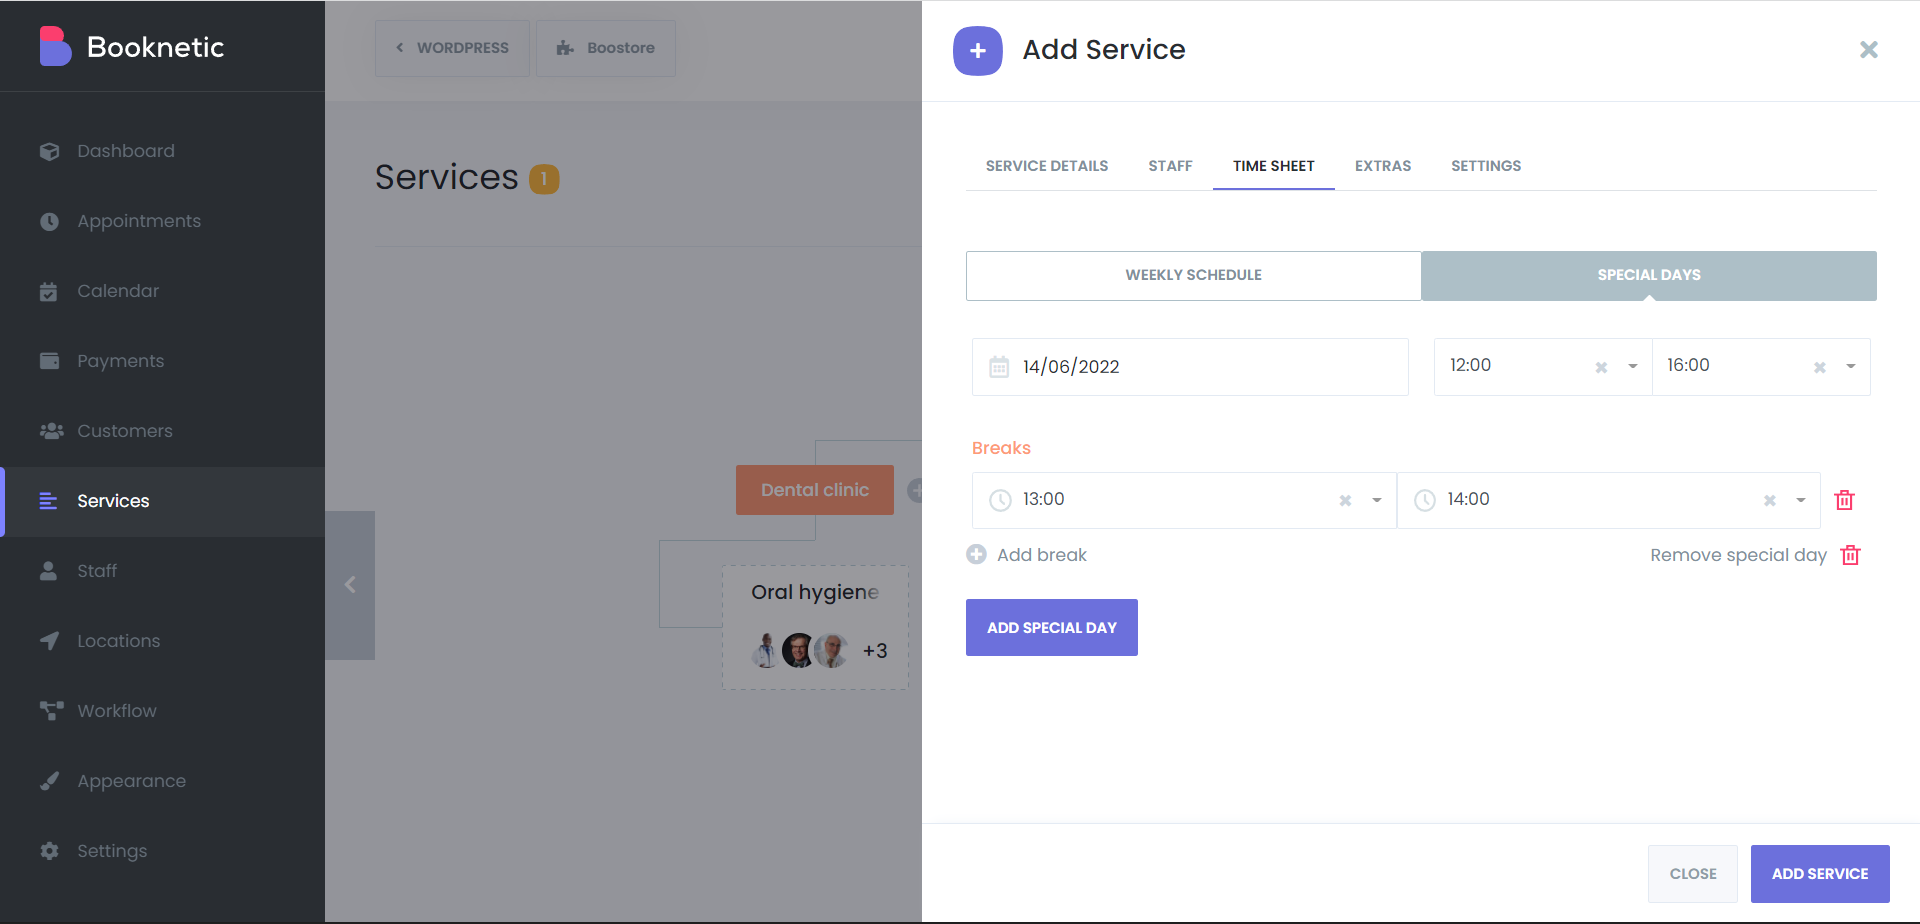Expand the 16:00 end time dropdown

[x=1851, y=366]
